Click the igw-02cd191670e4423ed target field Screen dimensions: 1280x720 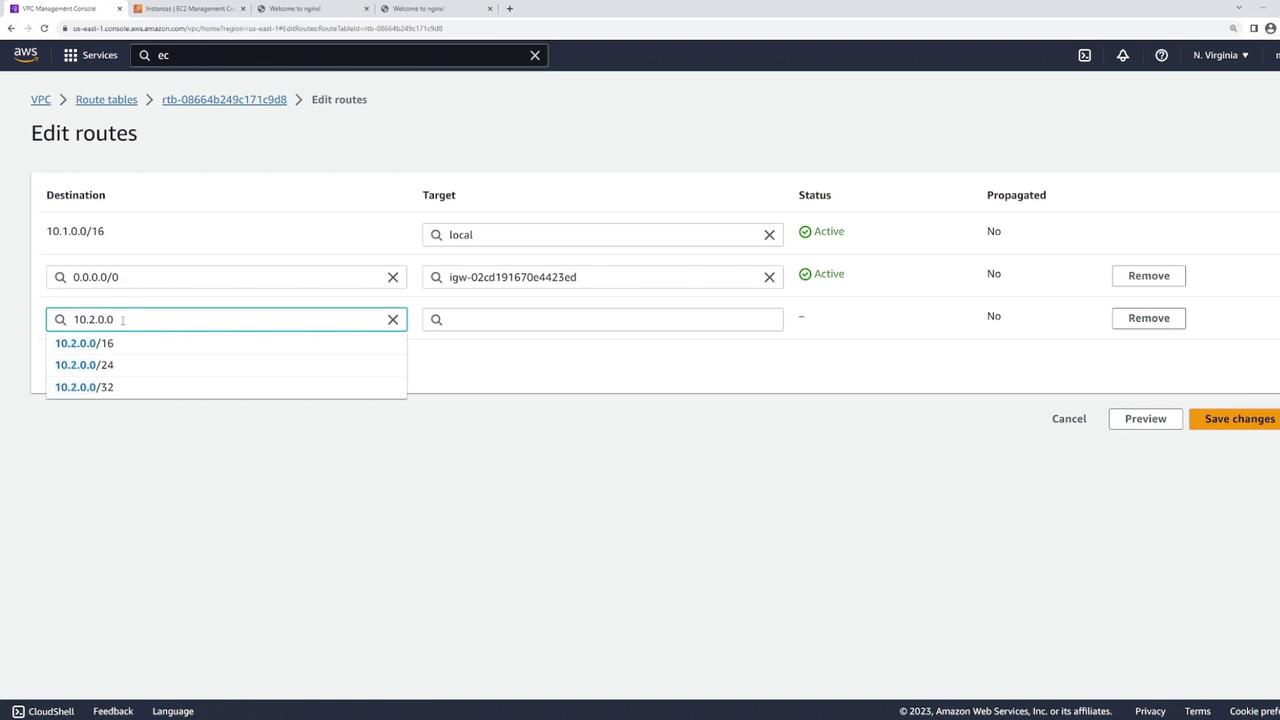(603, 277)
